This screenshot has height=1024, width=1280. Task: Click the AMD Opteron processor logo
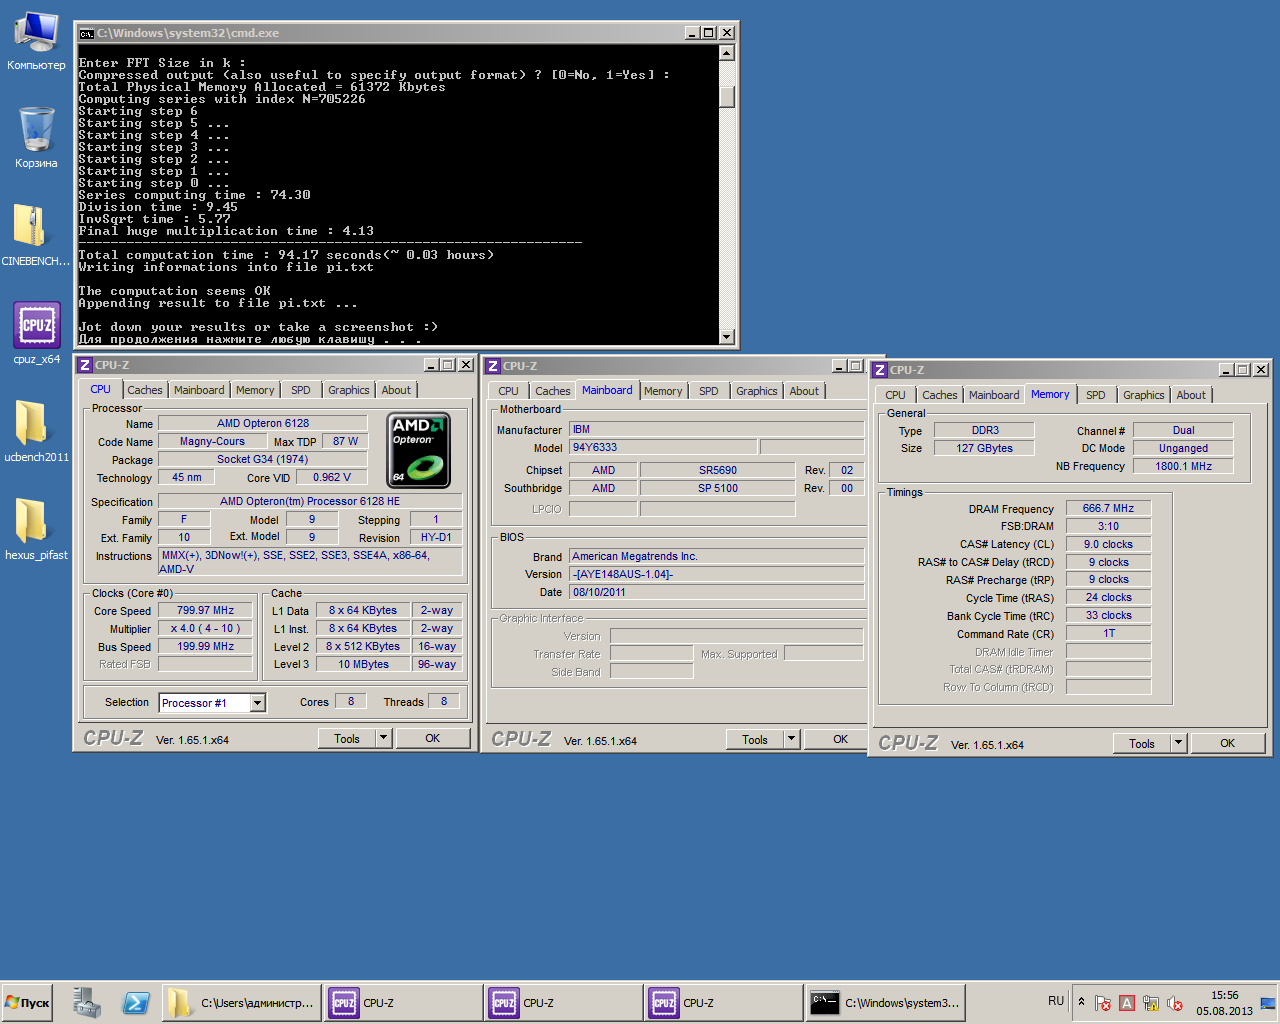[419, 450]
